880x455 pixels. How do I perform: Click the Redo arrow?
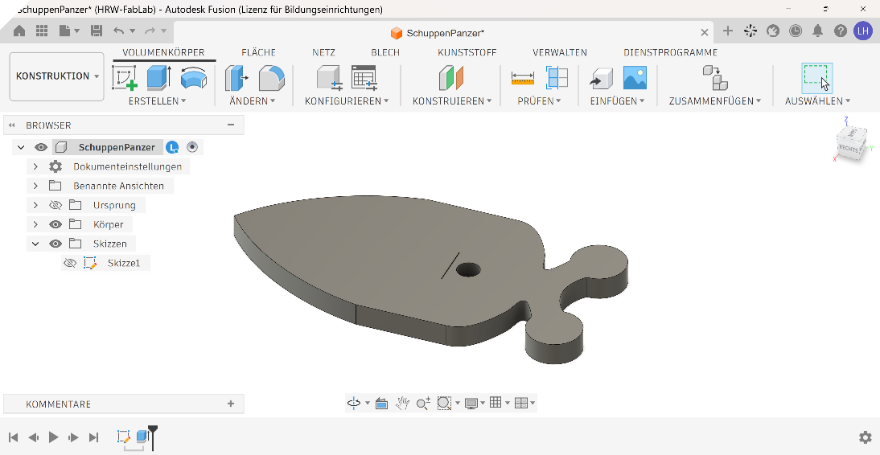(150, 31)
